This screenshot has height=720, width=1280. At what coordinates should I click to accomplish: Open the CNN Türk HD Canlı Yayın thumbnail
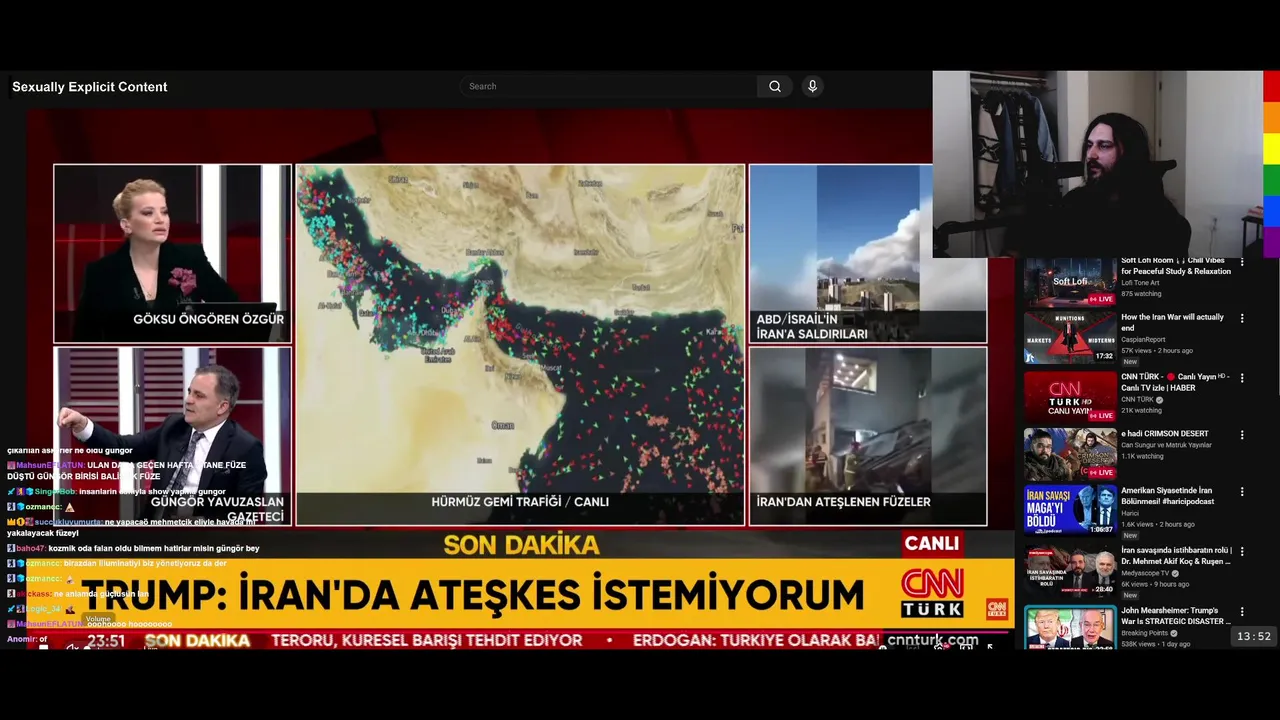(x=1069, y=396)
